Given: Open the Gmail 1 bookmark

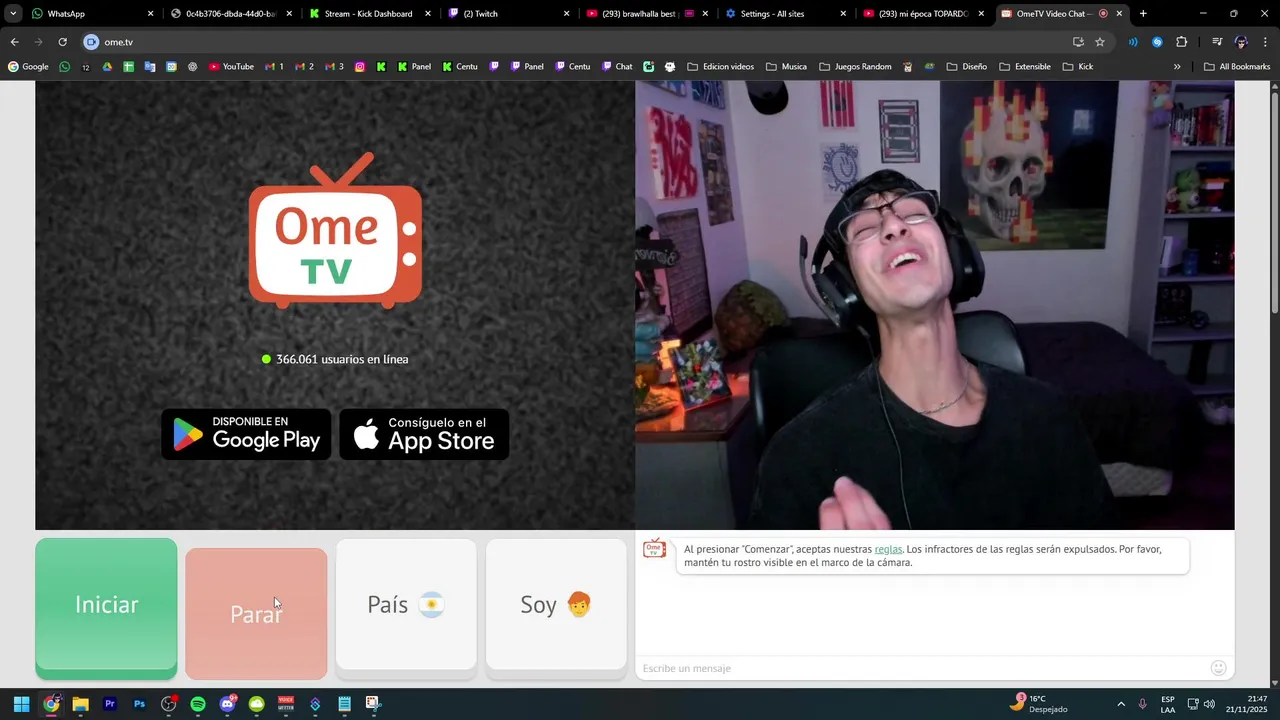Looking at the screenshot, I should click(274, 67).
